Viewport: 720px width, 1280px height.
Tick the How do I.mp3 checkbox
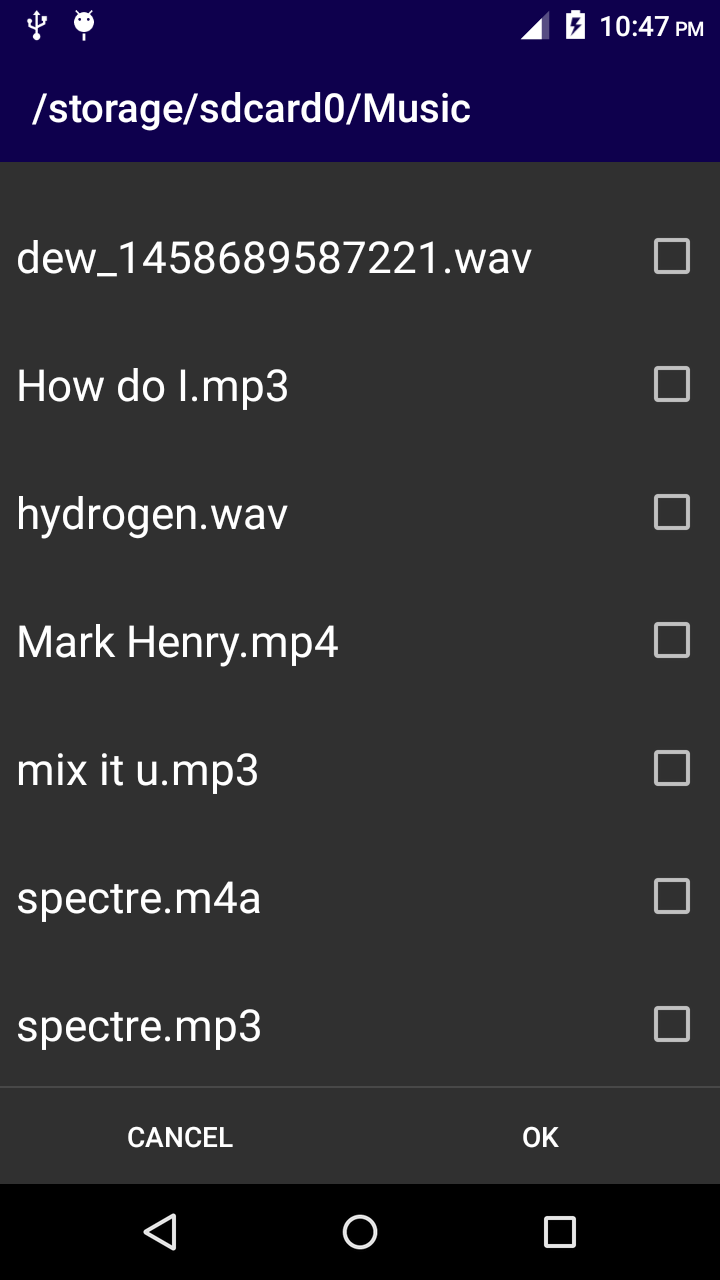click(x=671, y=384)
